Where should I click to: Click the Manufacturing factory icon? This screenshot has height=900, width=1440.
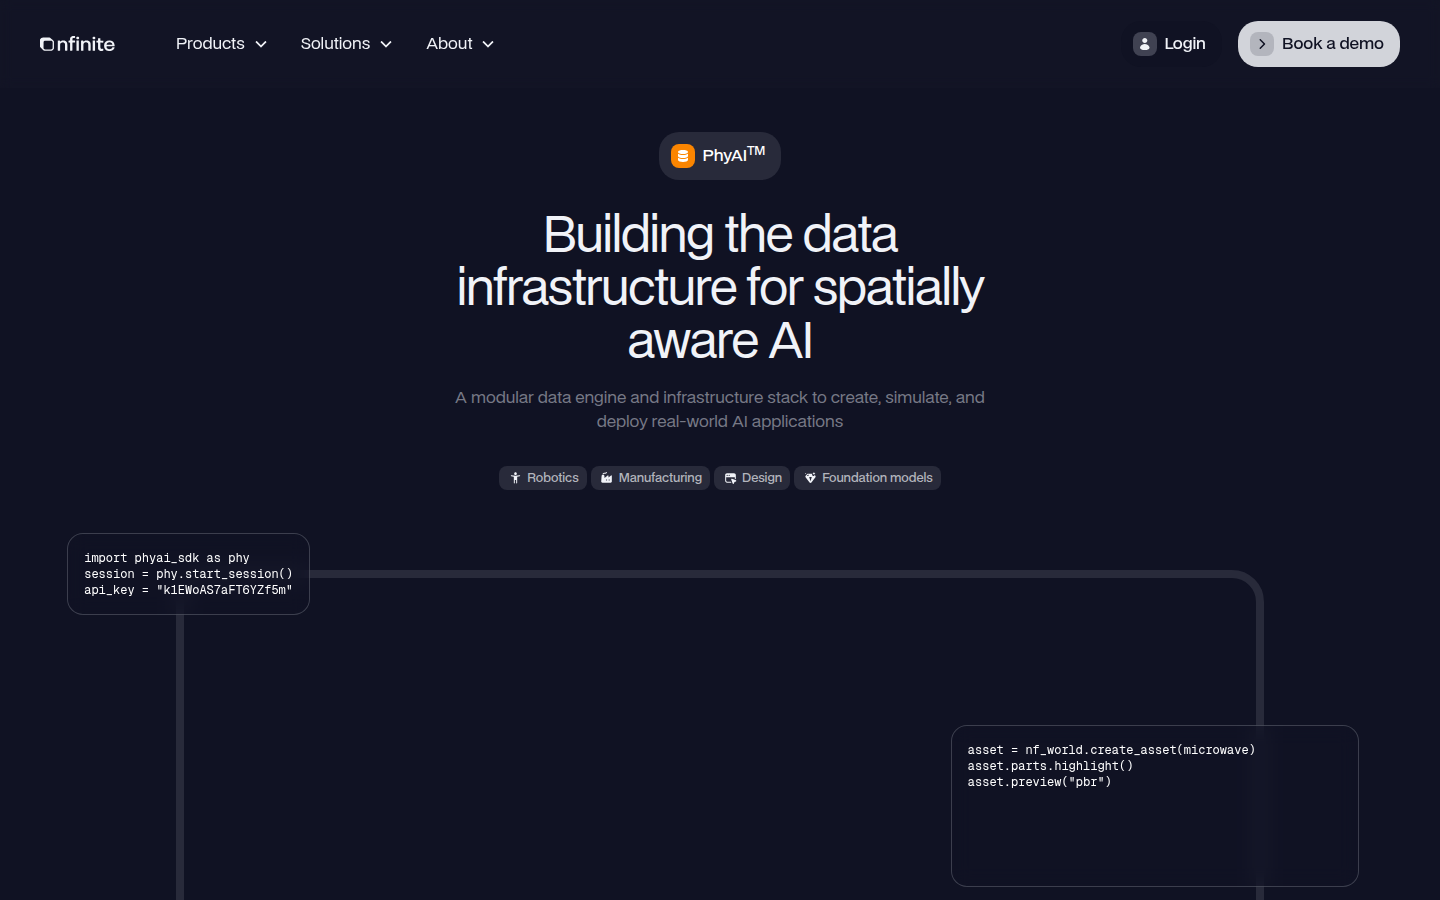[606, 478]
